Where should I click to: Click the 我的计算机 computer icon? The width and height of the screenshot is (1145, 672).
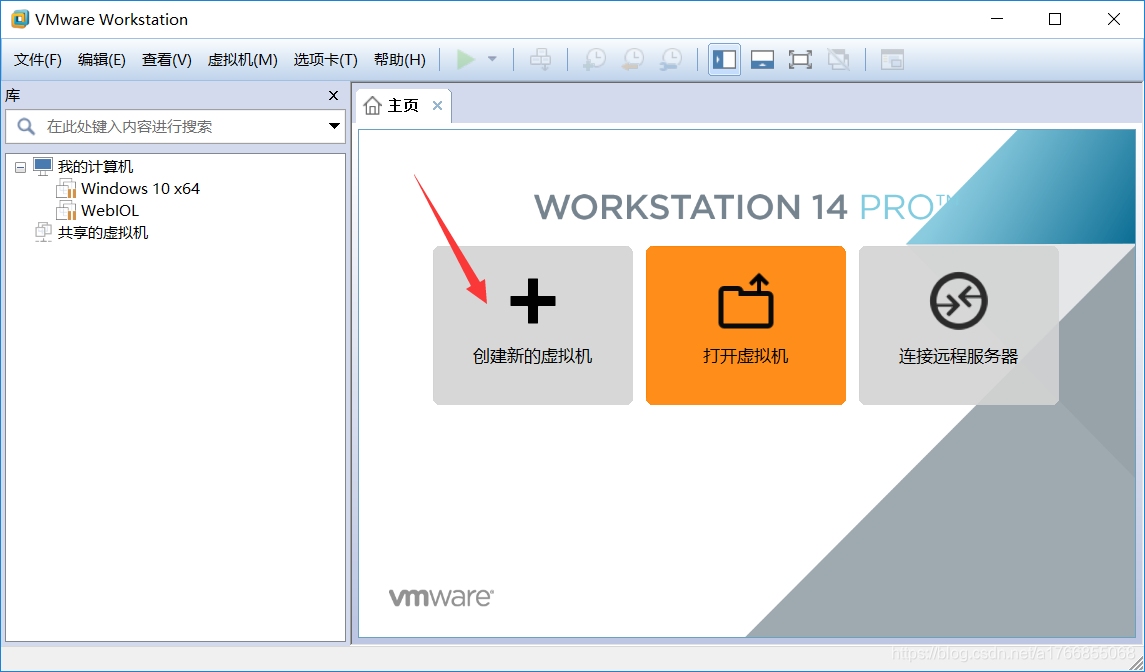44,166
